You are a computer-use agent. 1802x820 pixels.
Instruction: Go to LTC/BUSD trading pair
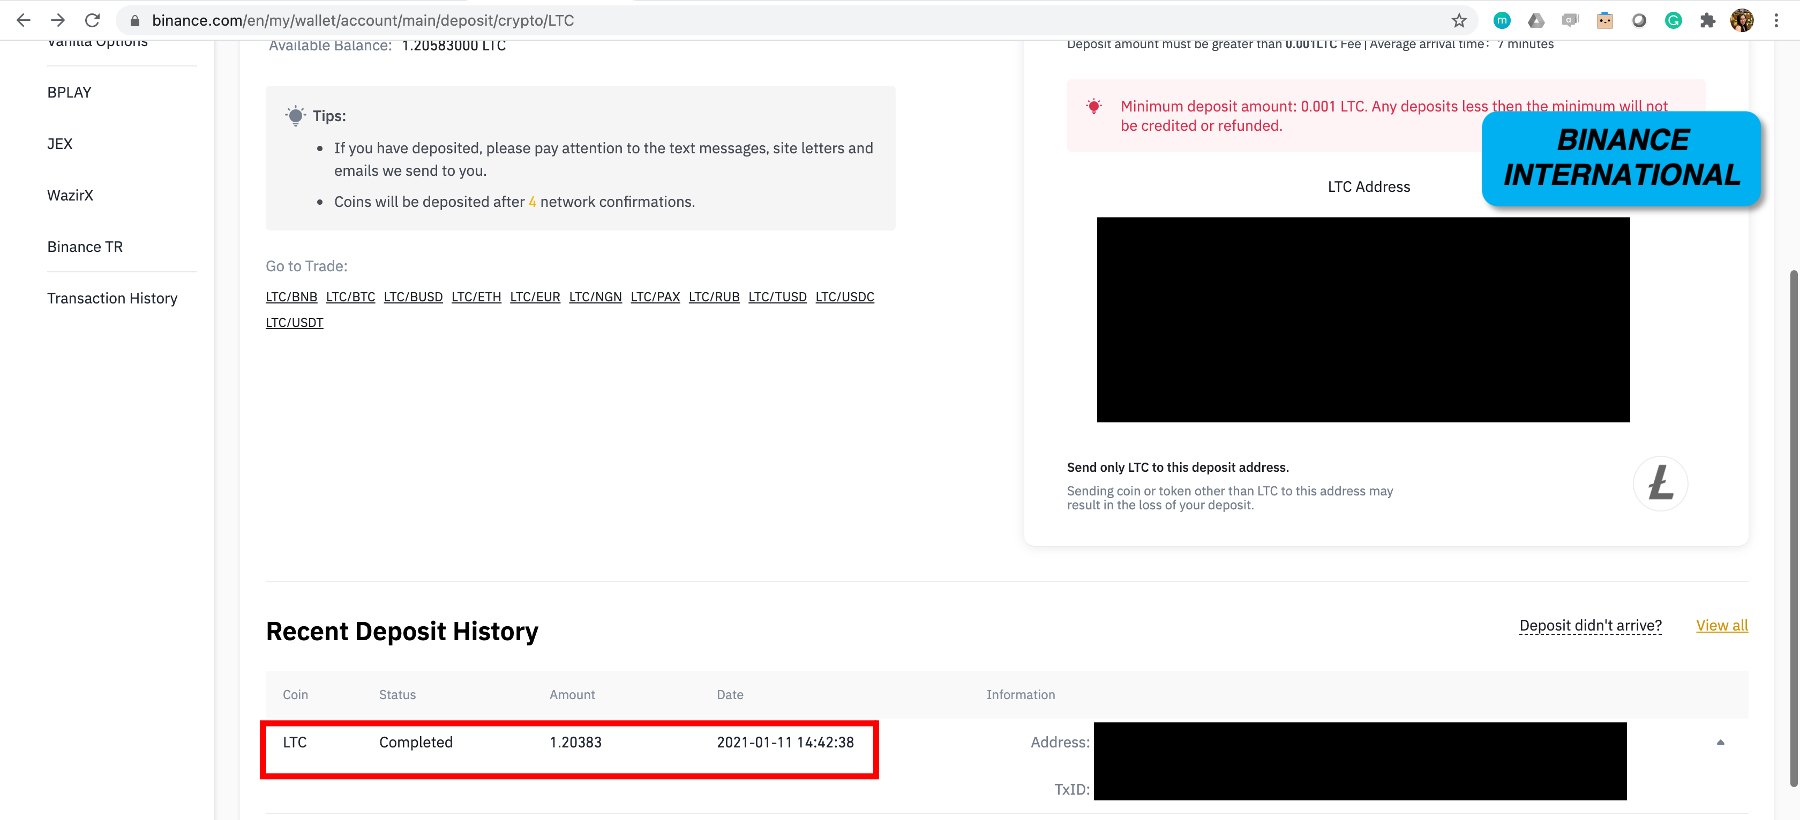413,297
